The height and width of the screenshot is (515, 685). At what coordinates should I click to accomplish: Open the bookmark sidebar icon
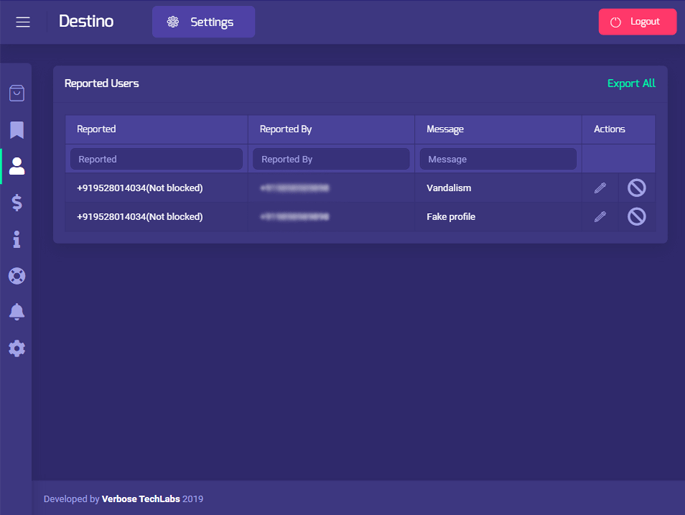[x=17, y=130]
